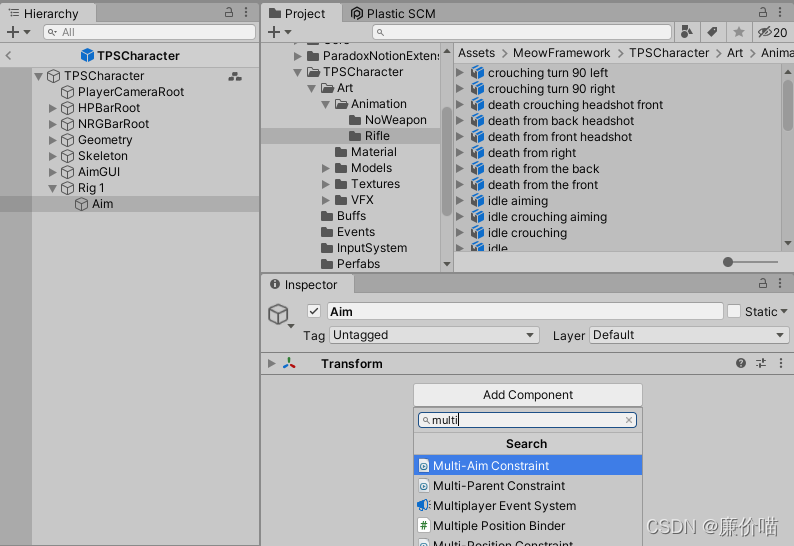Screen dimensions: 794x546
Task: Select Multiple Position Binder component
Action: 528,526
